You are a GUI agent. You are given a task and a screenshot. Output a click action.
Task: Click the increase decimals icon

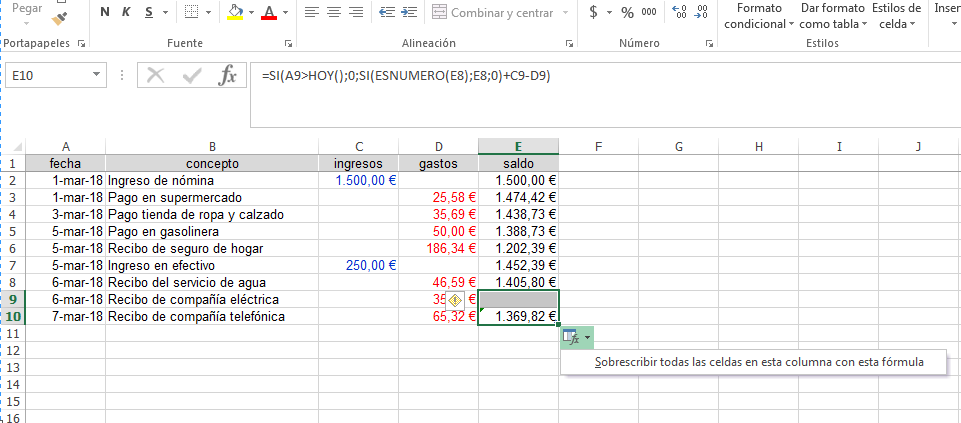point(680,13)
